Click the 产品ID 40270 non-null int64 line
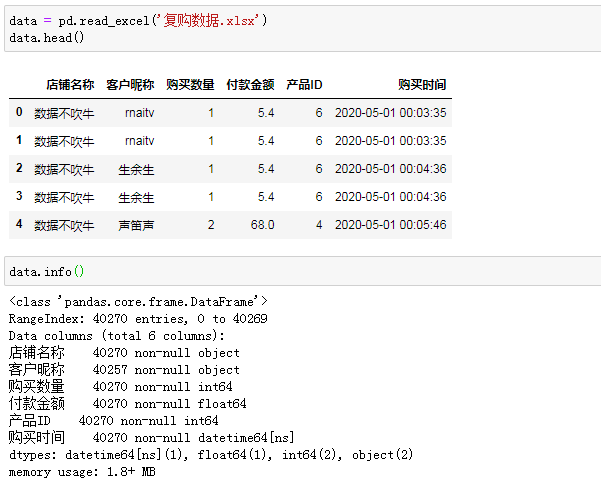The width and height of the screenshot is (601, 480). 113,421
